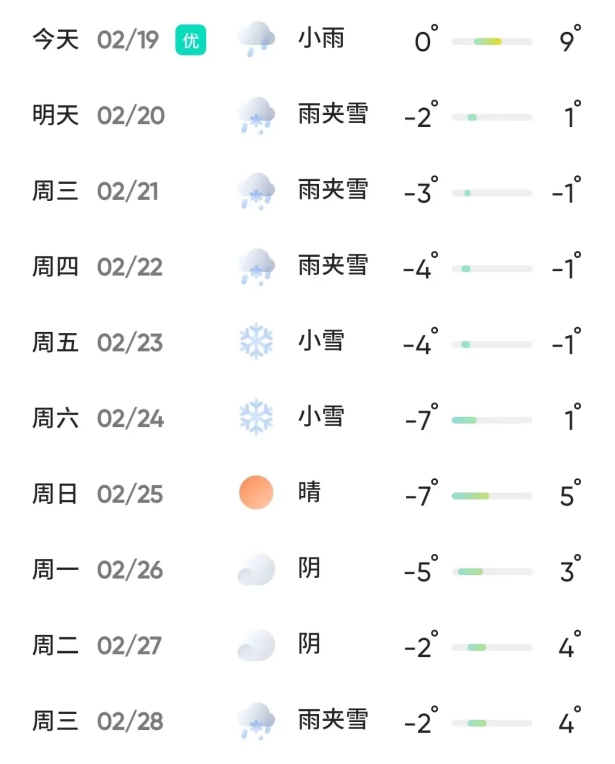This screenshot has width=615, height=764.
Task: Tap the 9° high temperature for today
Action: coord(570,41)
